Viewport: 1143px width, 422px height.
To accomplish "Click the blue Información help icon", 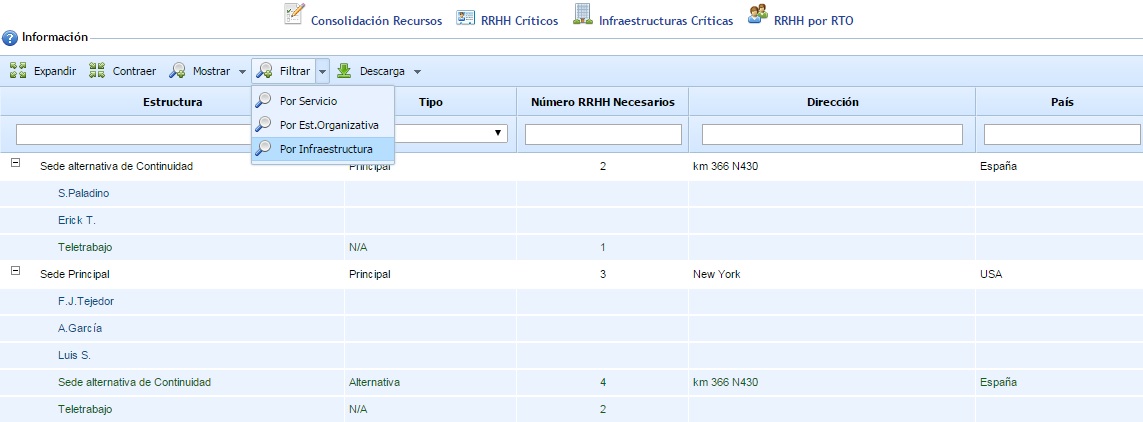I will click(x=10, y=38).
